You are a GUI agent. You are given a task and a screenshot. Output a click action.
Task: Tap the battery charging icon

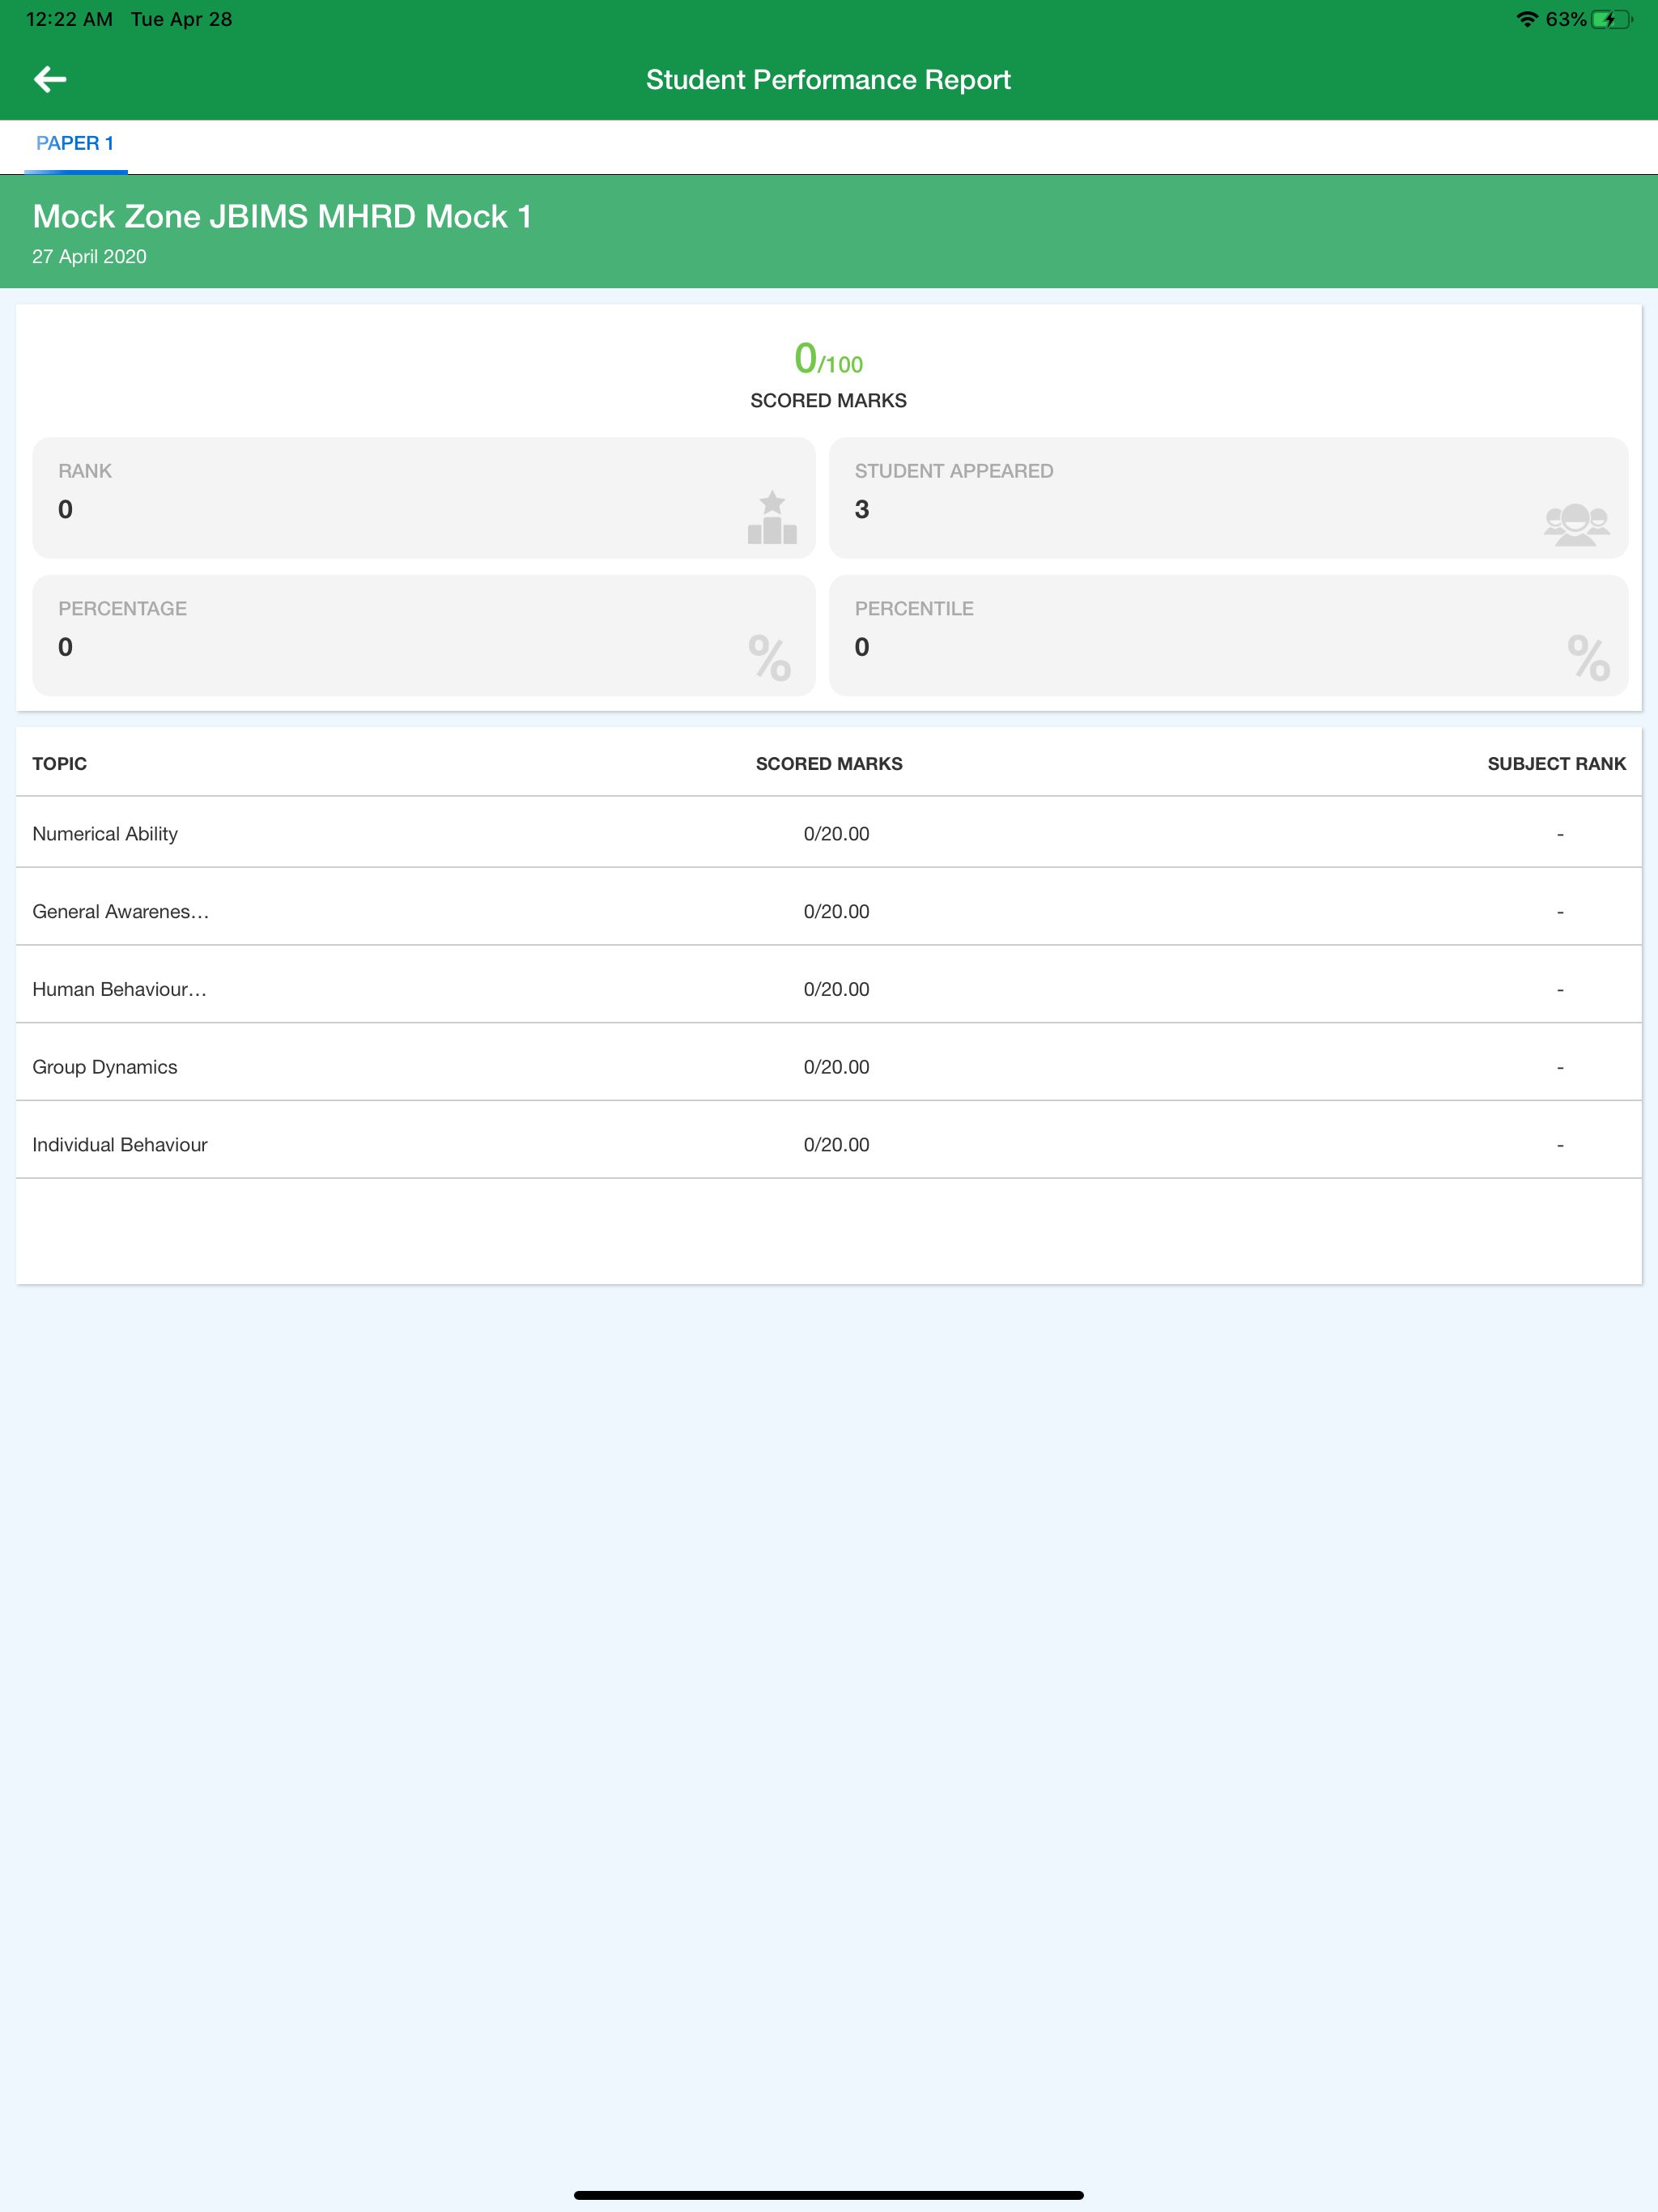click(x=1610, y=19)
